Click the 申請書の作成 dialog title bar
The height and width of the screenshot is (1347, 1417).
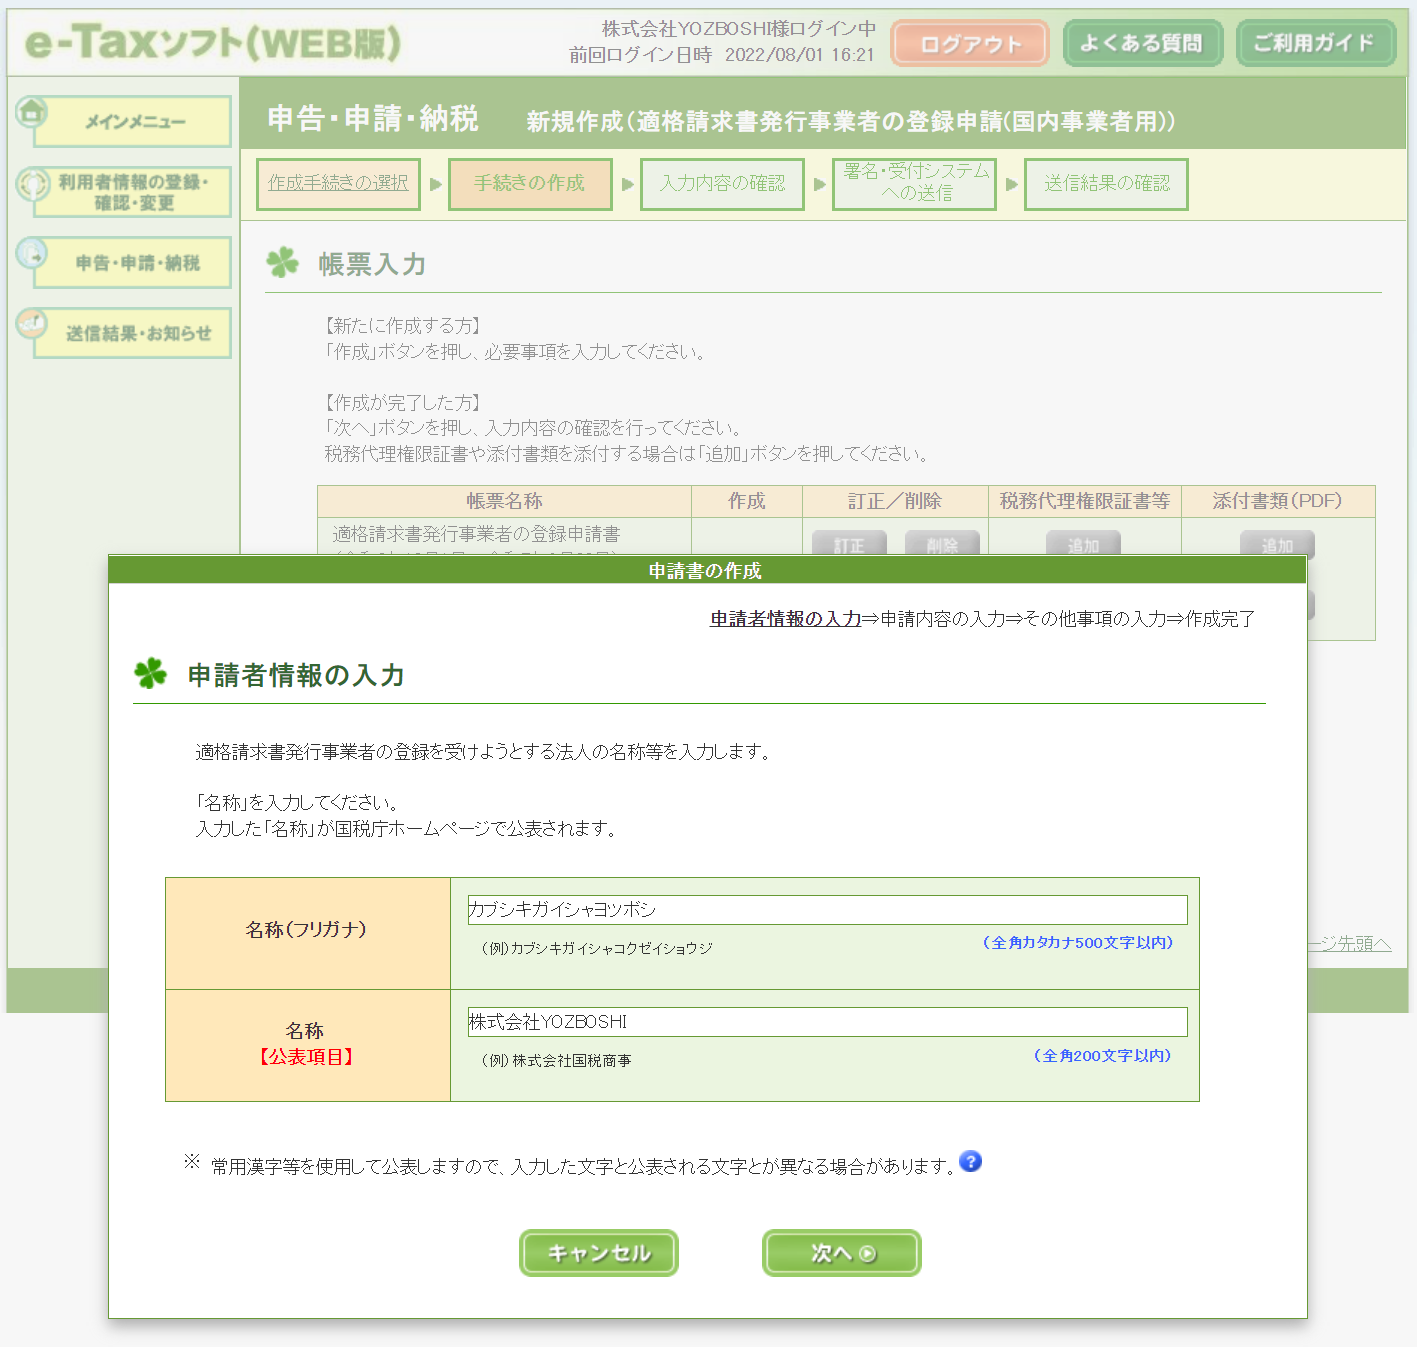point(707,570)
